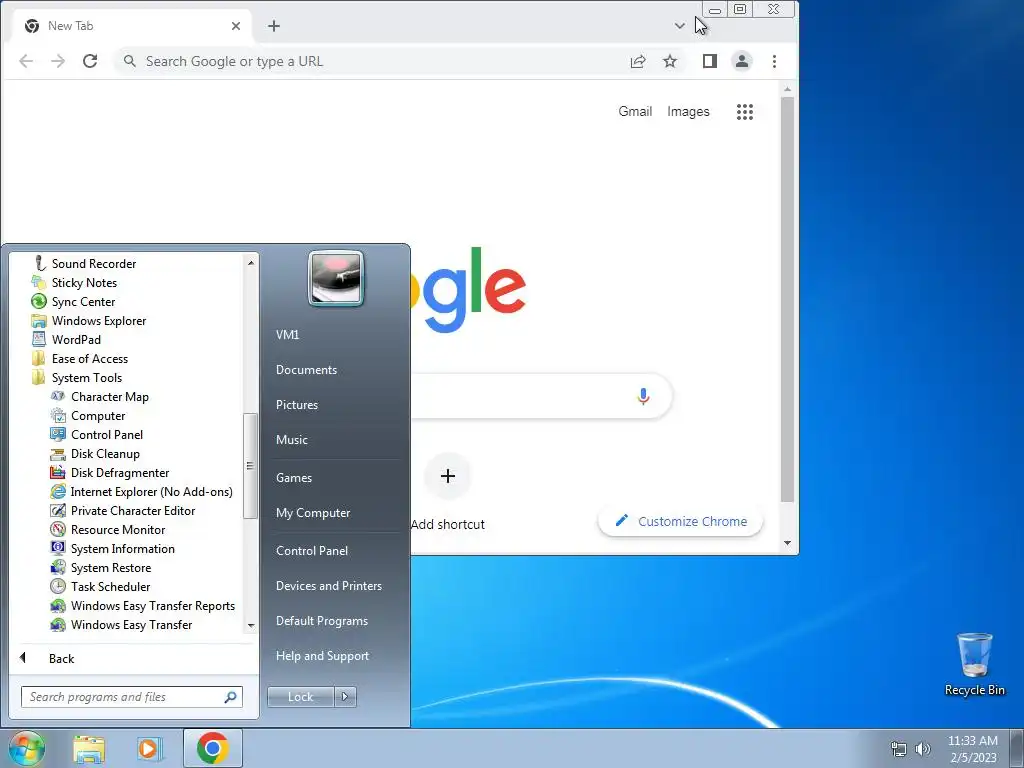Click the programs list scroll down arrow

click(x=251, y=626)
